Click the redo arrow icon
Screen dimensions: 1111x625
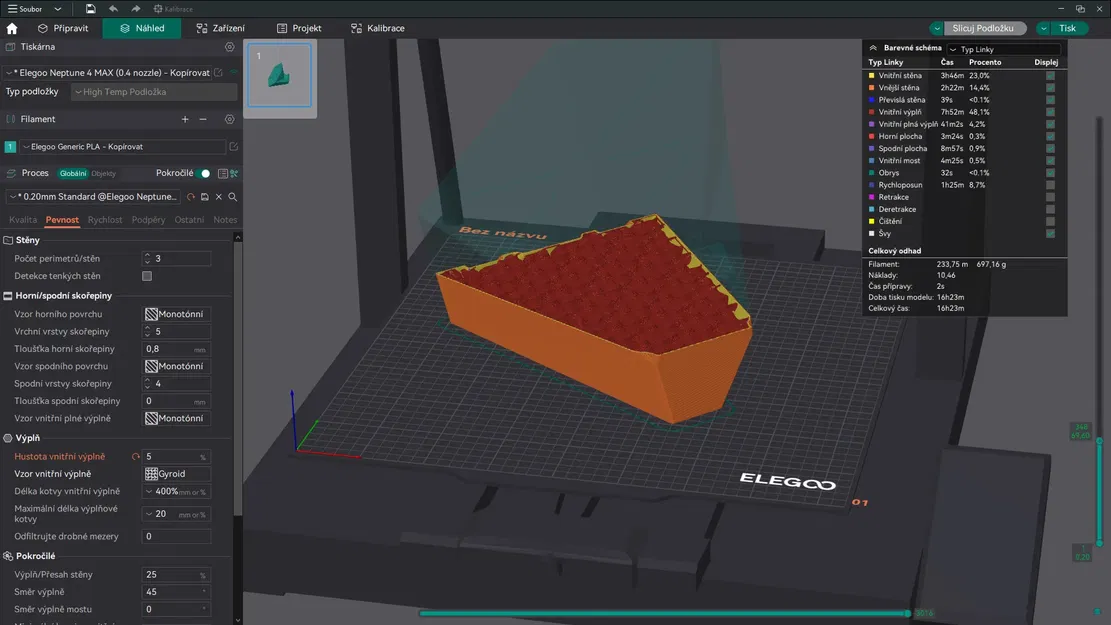point(137,8)
